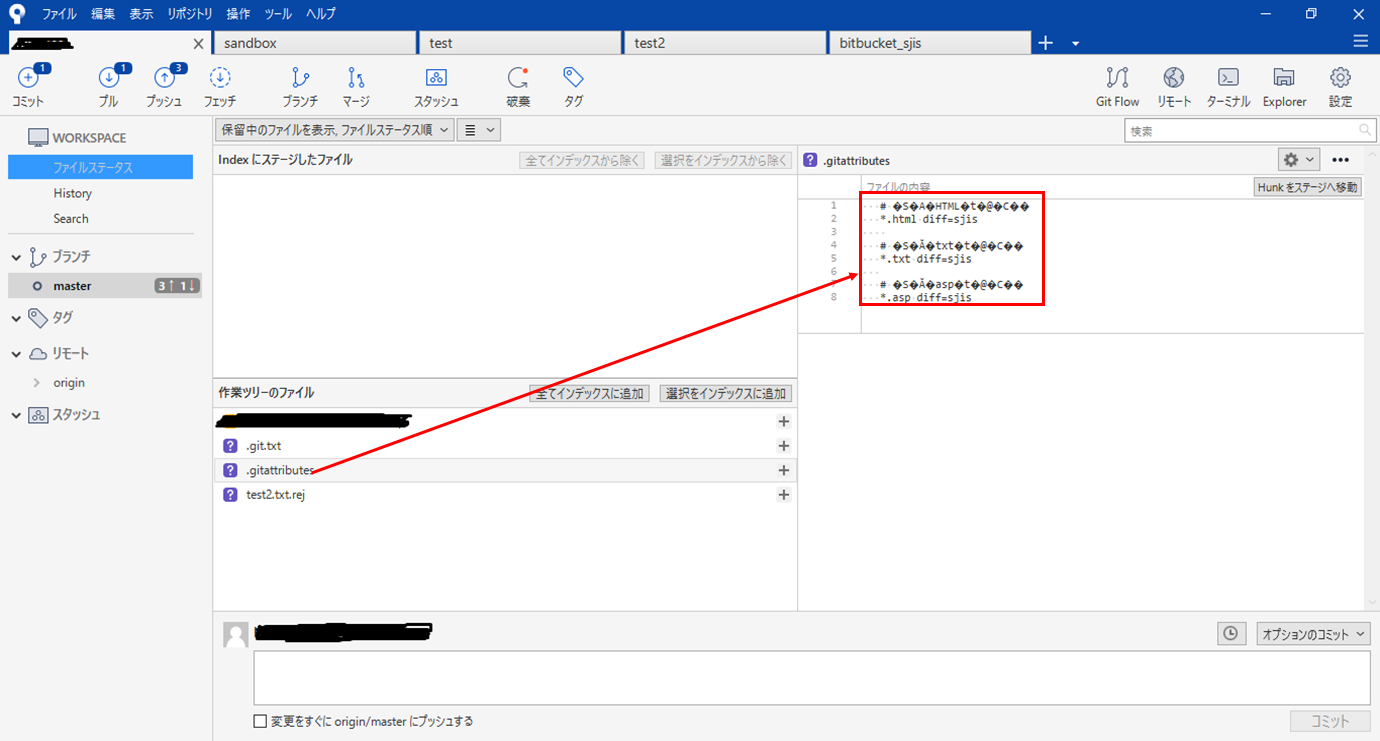Click the commit message text area
Screen dimensions: 1380x741
pos(812,678)
